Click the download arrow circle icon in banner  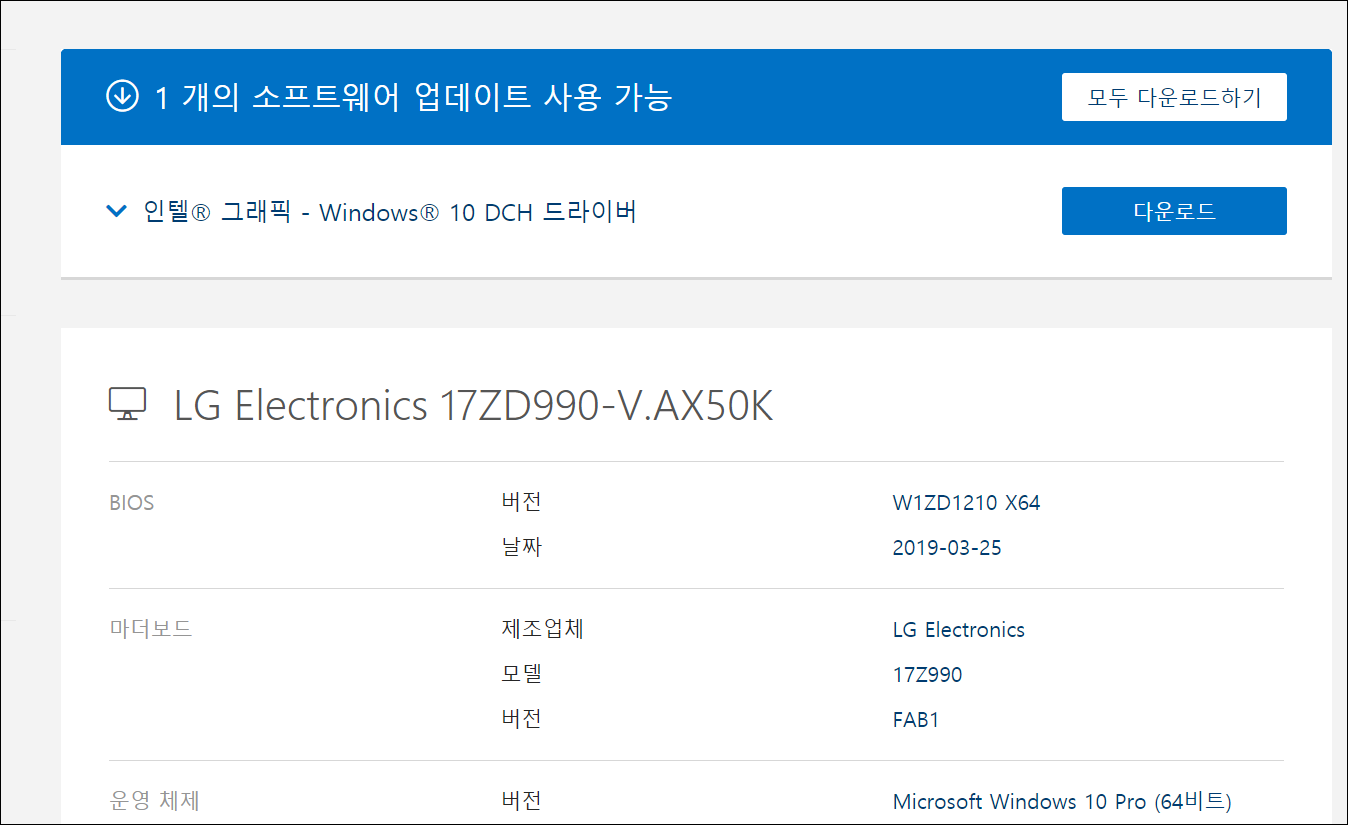click(122, 97)
